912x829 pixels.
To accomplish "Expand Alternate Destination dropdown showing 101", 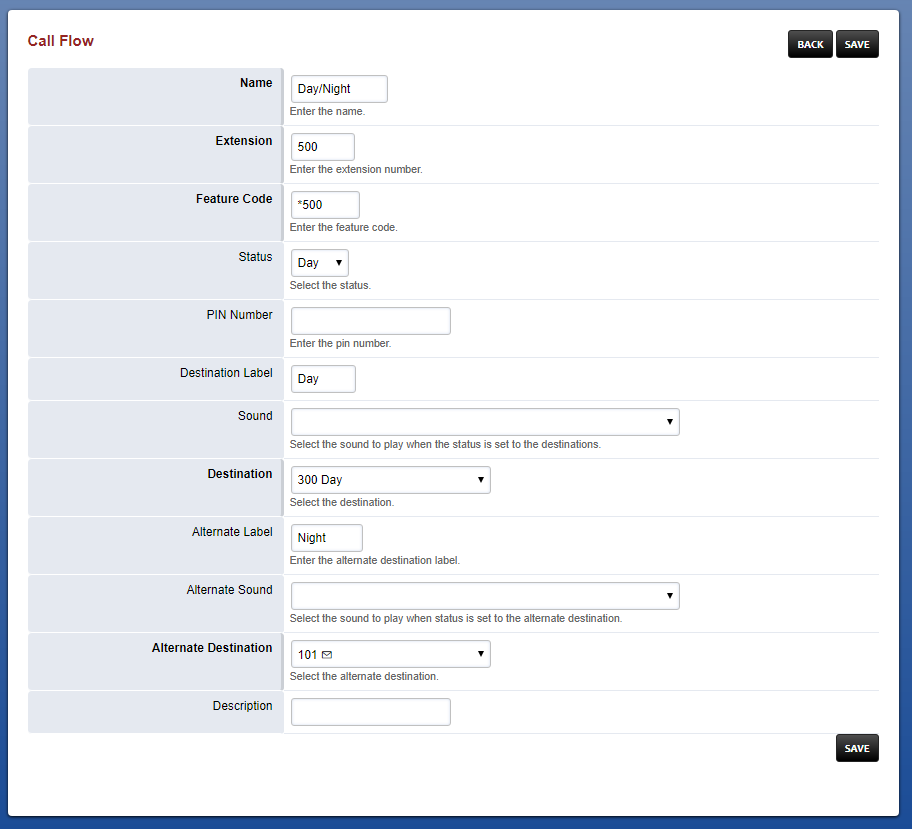I will (x=390, y=654).
